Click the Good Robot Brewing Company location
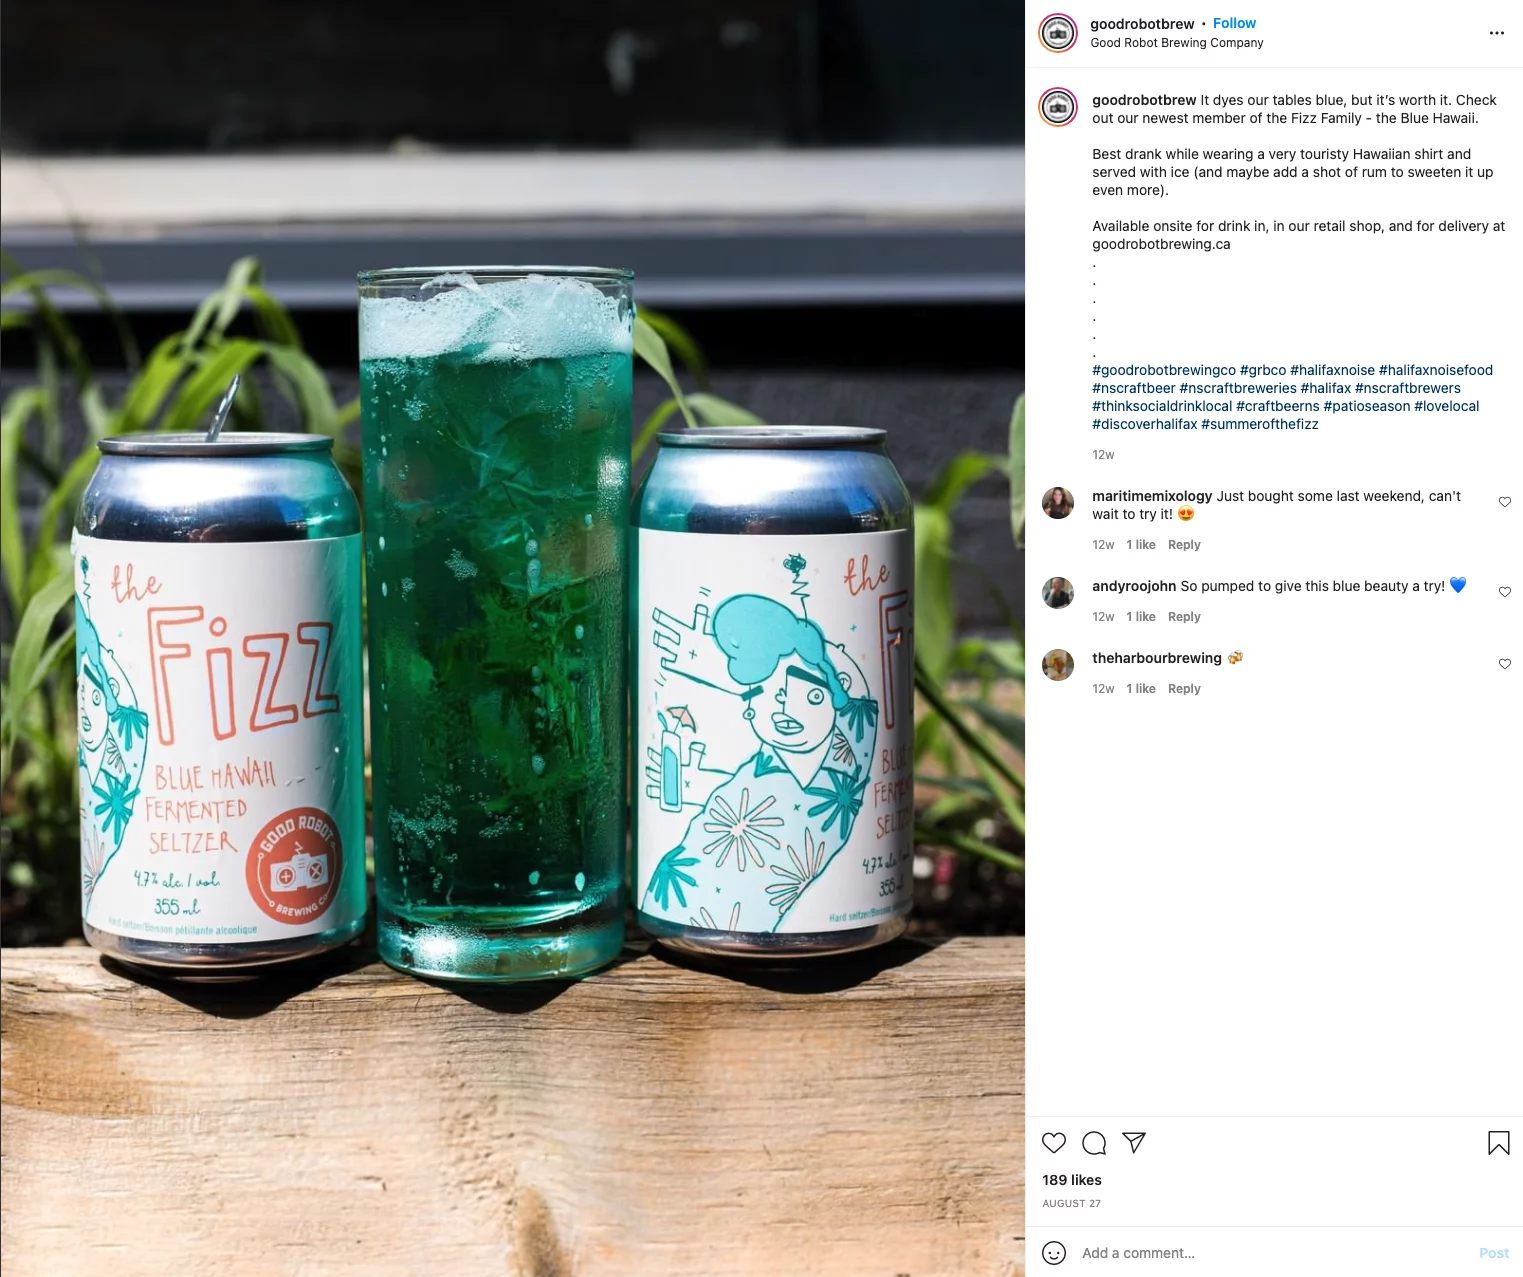 tap(1177, 43)
